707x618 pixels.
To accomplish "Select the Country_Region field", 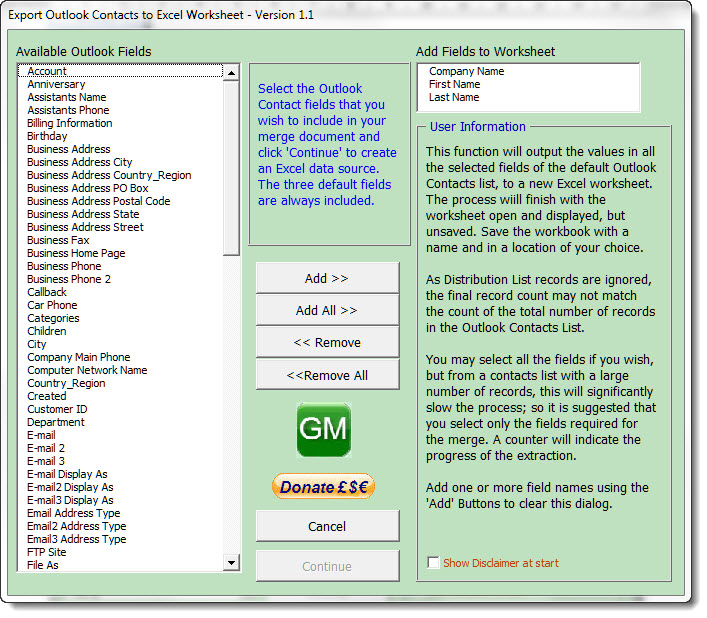I will click(120, 383).
